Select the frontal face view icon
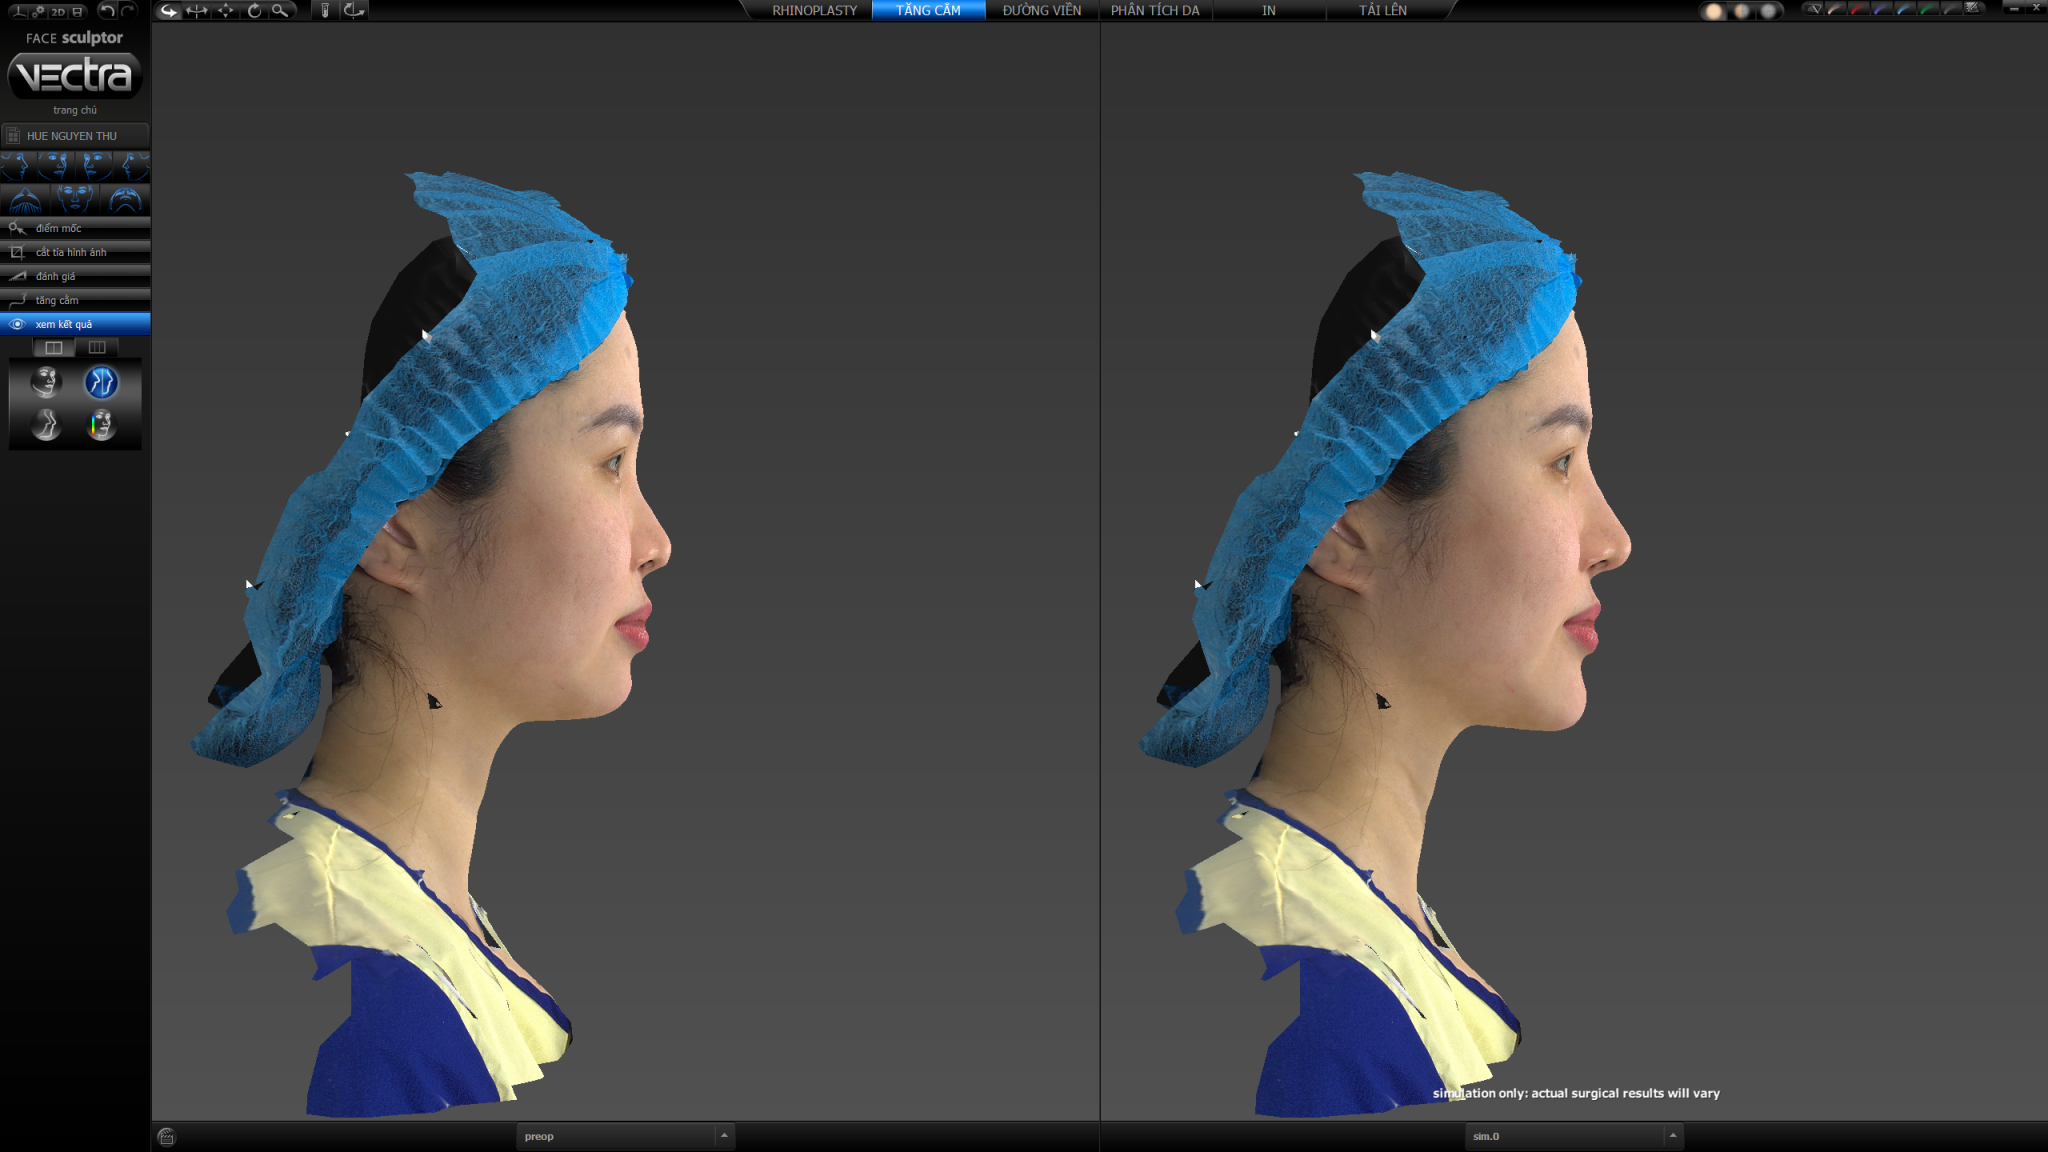2048x1152 pixels. pos(75,199)
